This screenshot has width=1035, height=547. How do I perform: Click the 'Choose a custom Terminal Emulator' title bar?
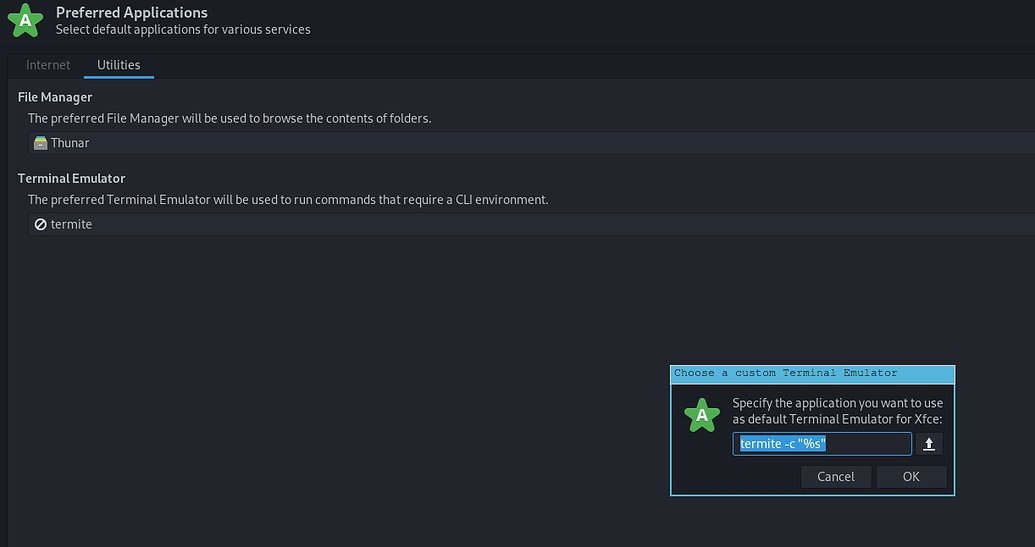pos(813,374)
